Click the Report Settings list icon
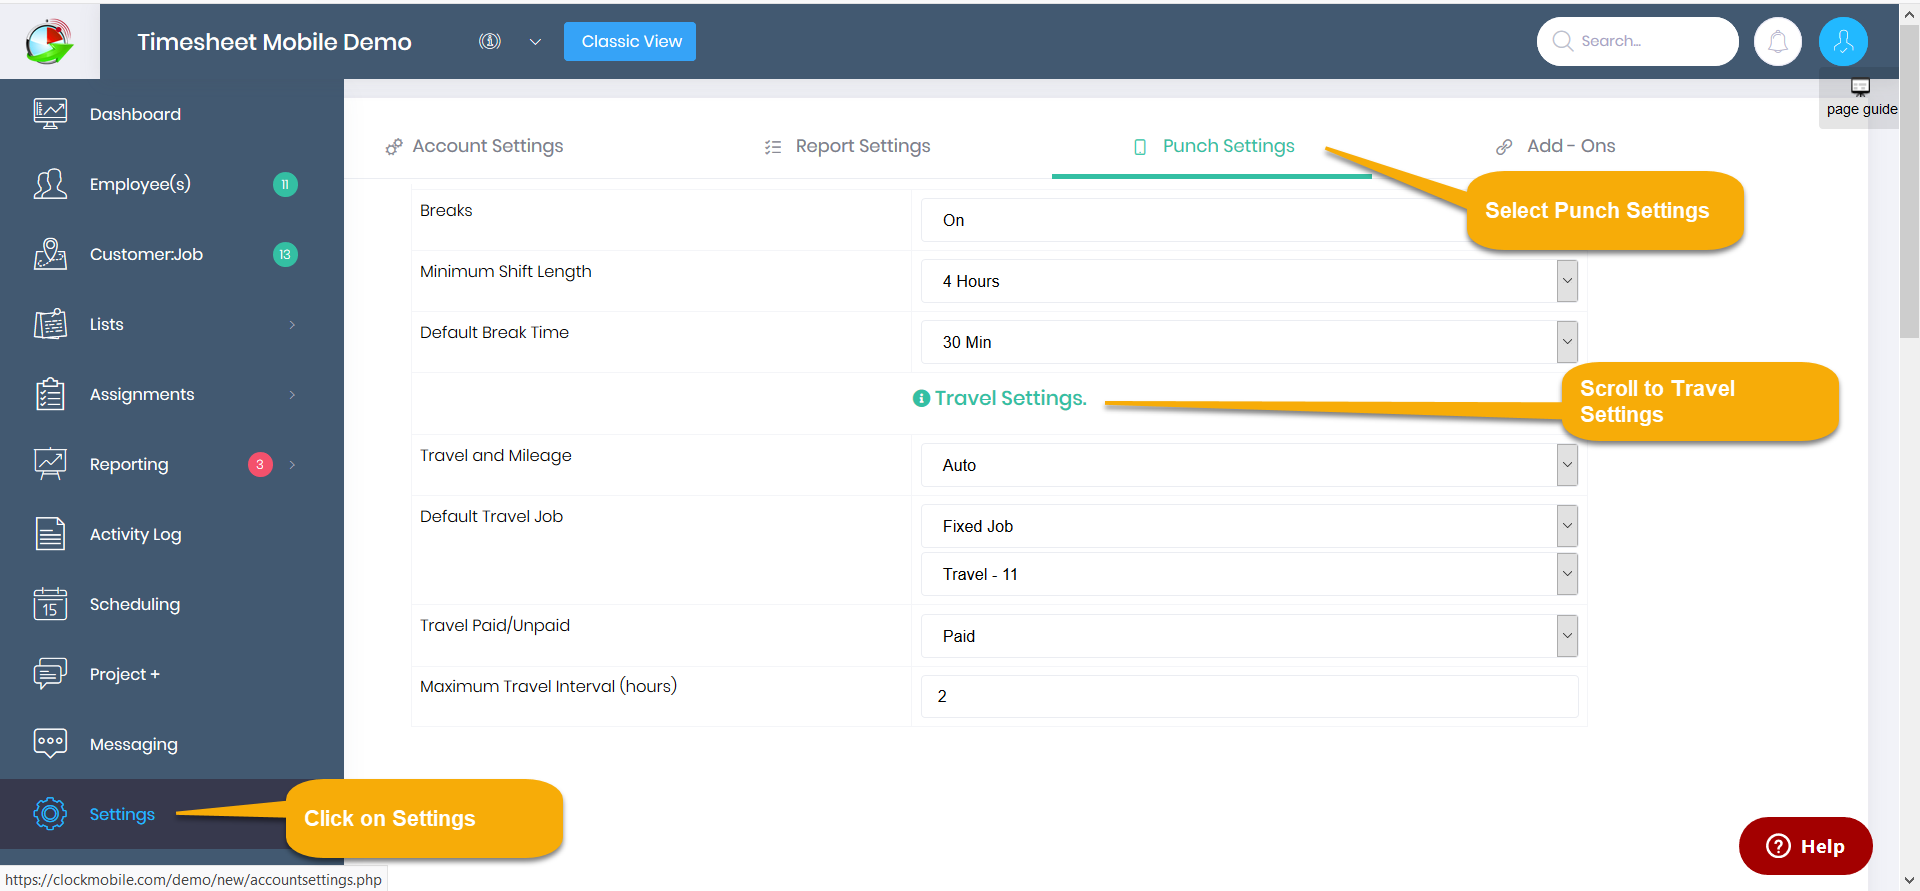Screen dimensions: 1920x891 point(773,147)
